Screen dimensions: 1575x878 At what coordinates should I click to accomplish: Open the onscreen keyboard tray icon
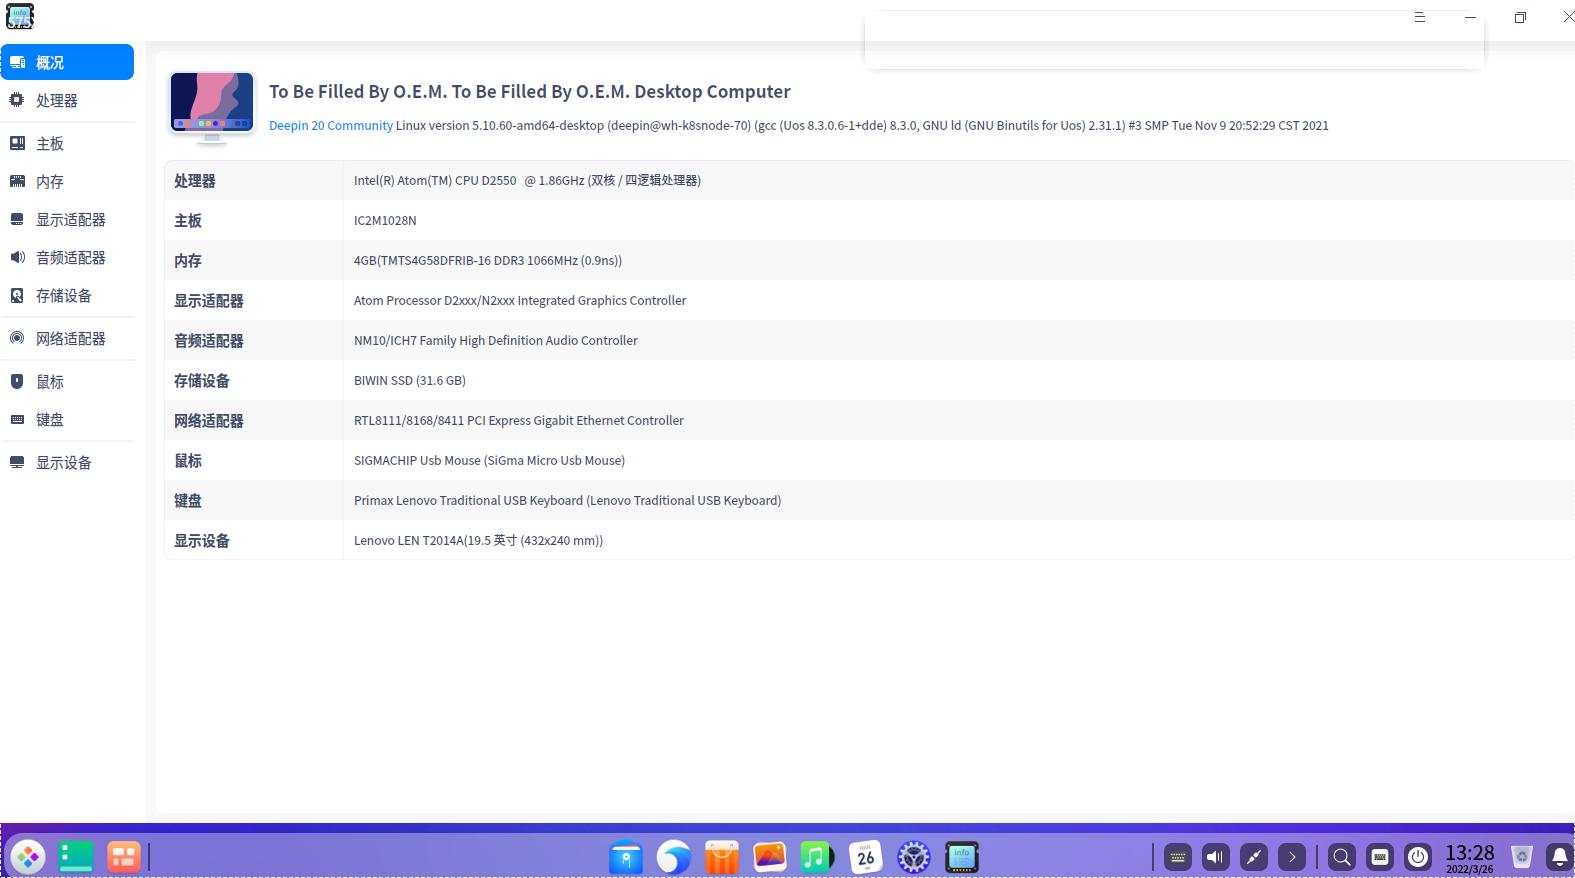pos(1178,857)
